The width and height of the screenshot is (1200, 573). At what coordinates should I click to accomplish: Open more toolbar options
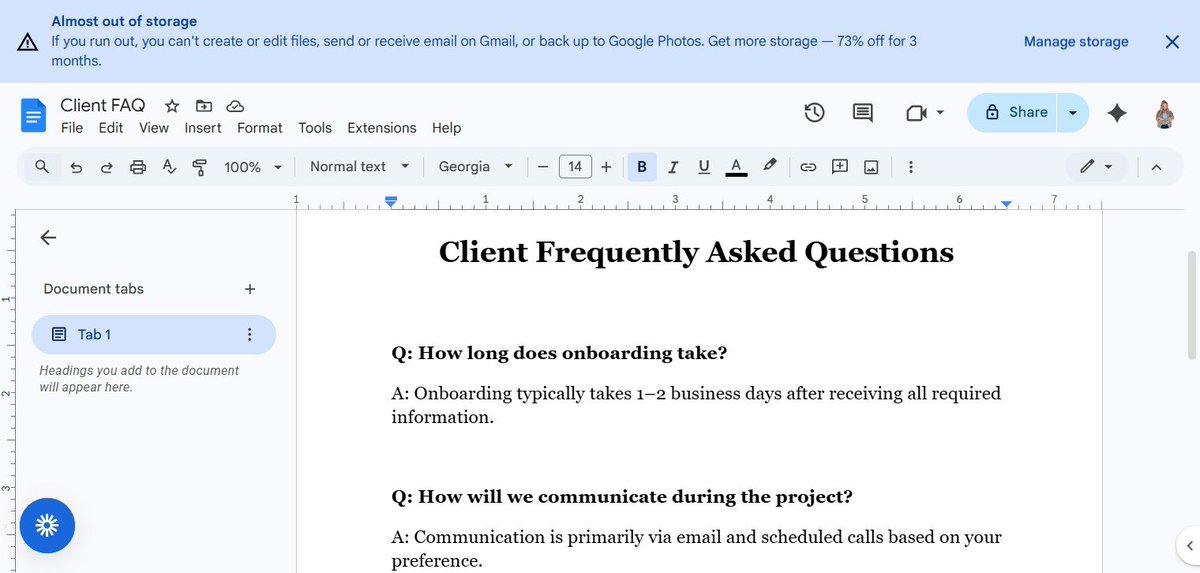point(910,167)
